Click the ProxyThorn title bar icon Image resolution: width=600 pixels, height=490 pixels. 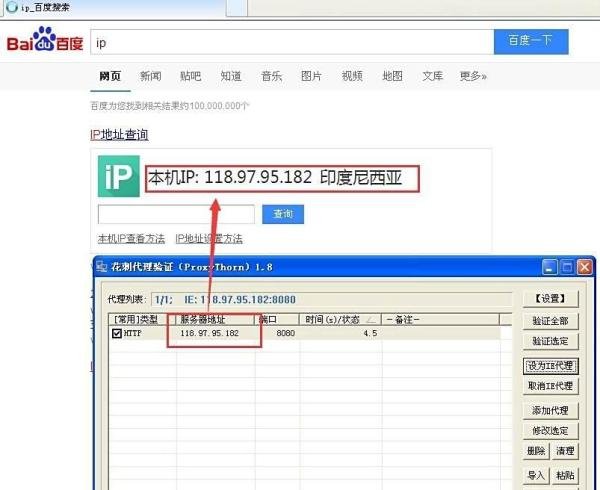pyautogui.click(x=101, y=266)
